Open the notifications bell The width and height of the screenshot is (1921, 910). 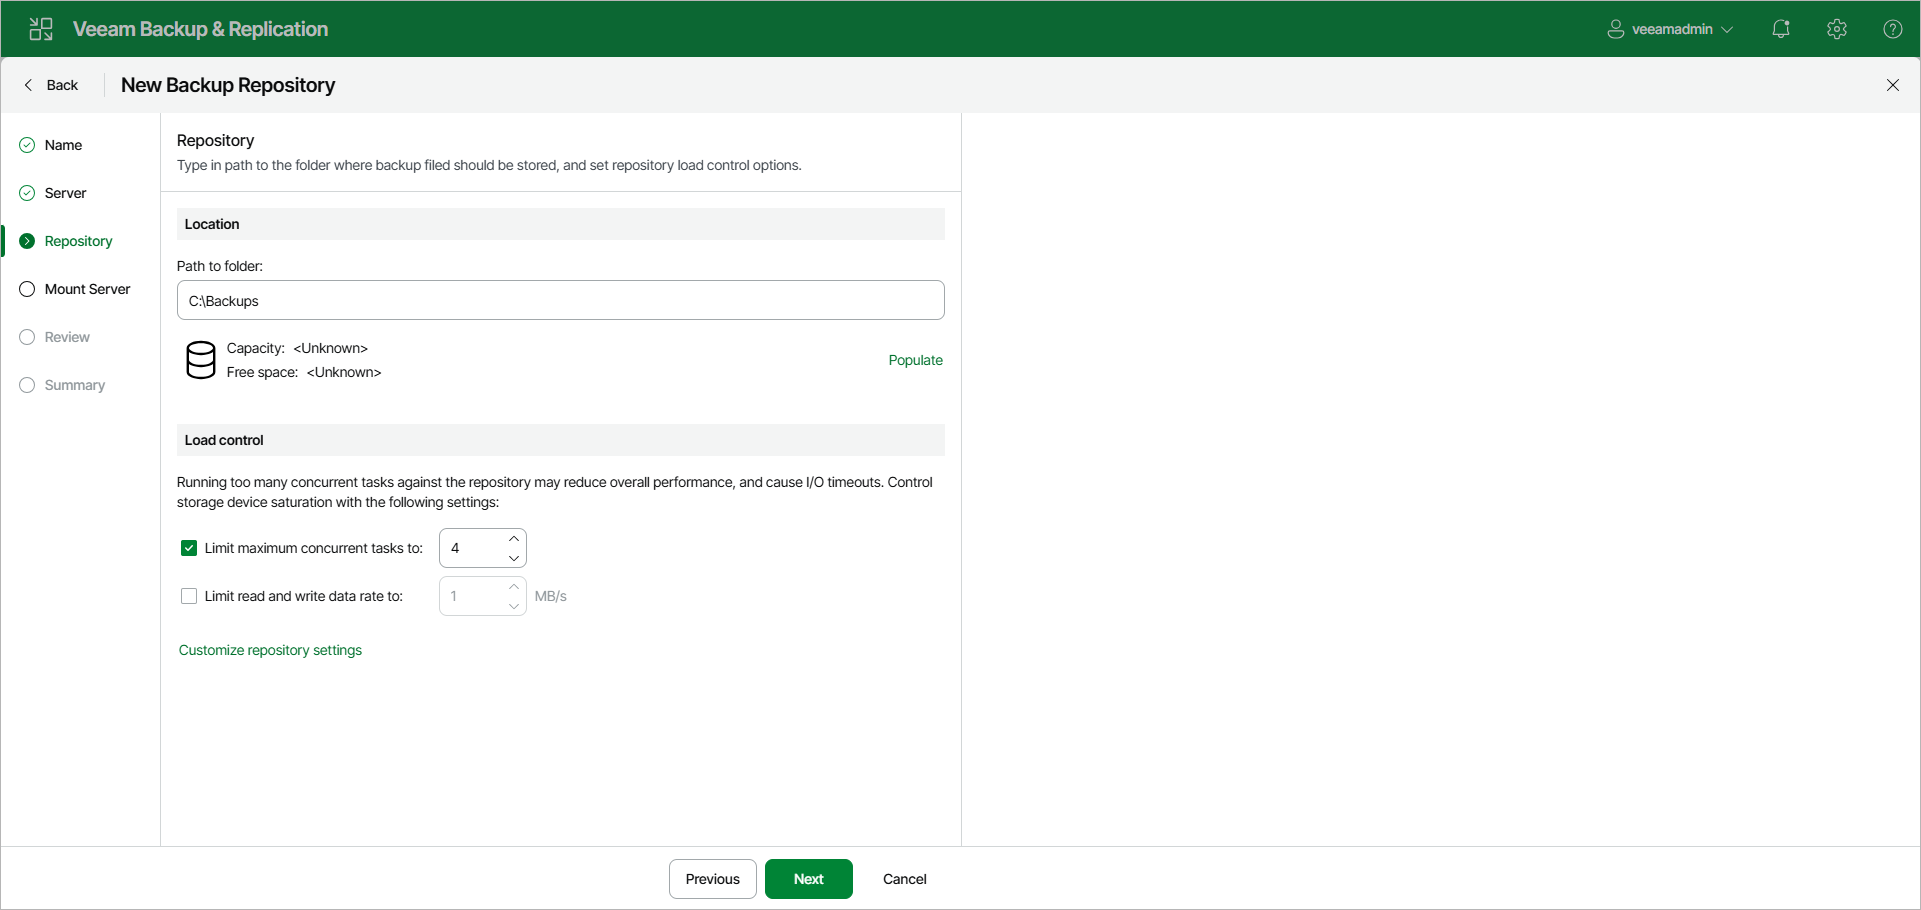(x=1781, y=29)
